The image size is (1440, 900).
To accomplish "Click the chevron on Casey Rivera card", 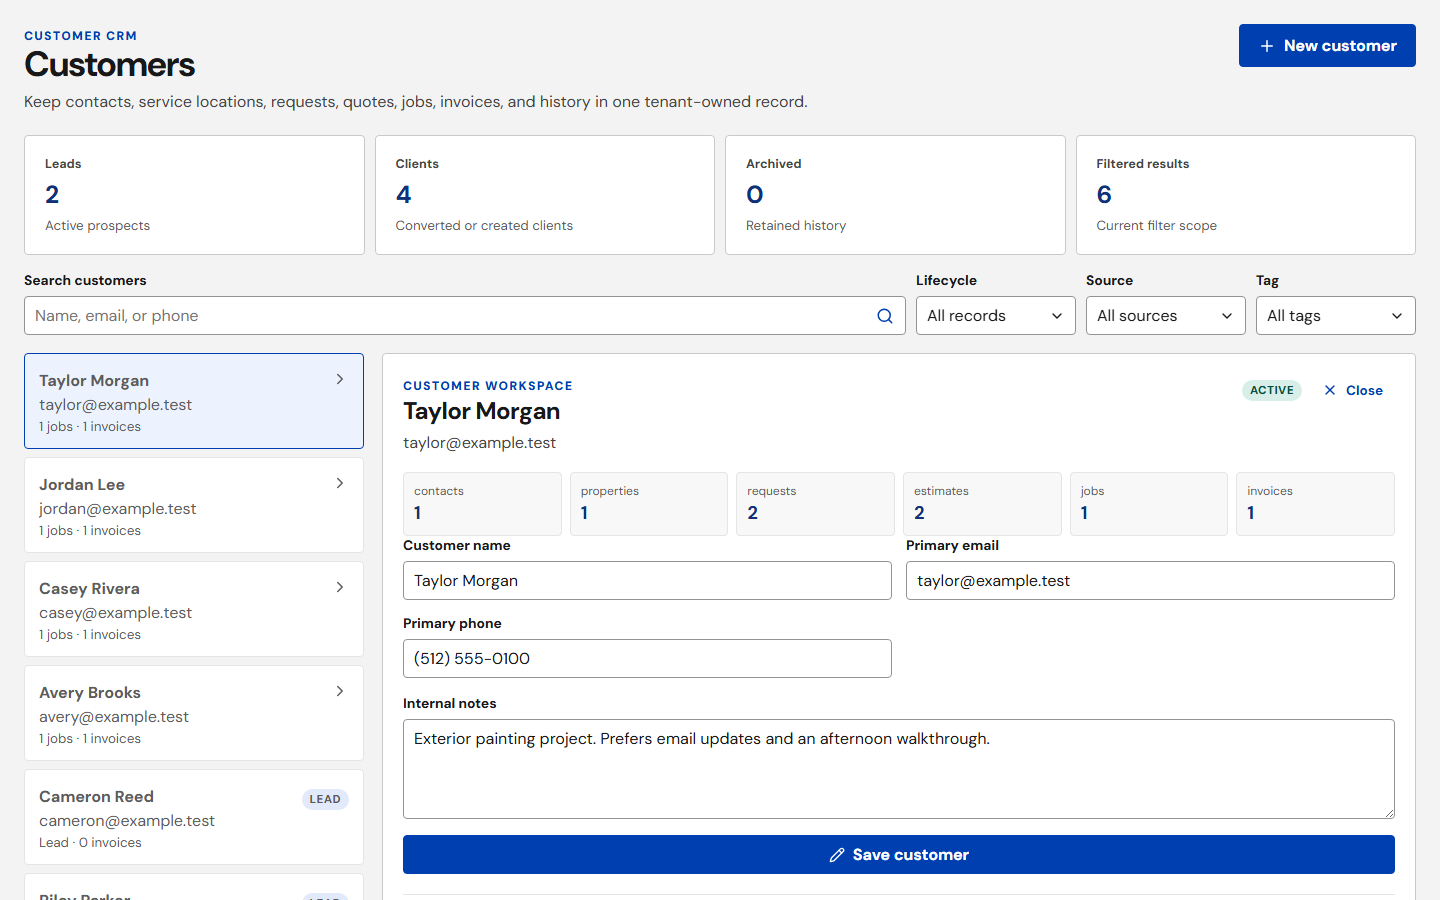I will tap(340, 587).
